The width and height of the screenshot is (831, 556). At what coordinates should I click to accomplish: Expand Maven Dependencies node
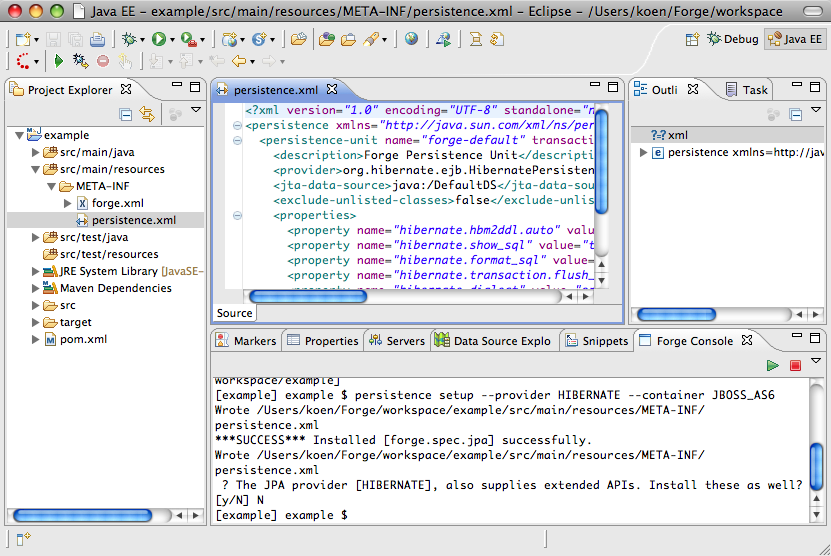36,288
